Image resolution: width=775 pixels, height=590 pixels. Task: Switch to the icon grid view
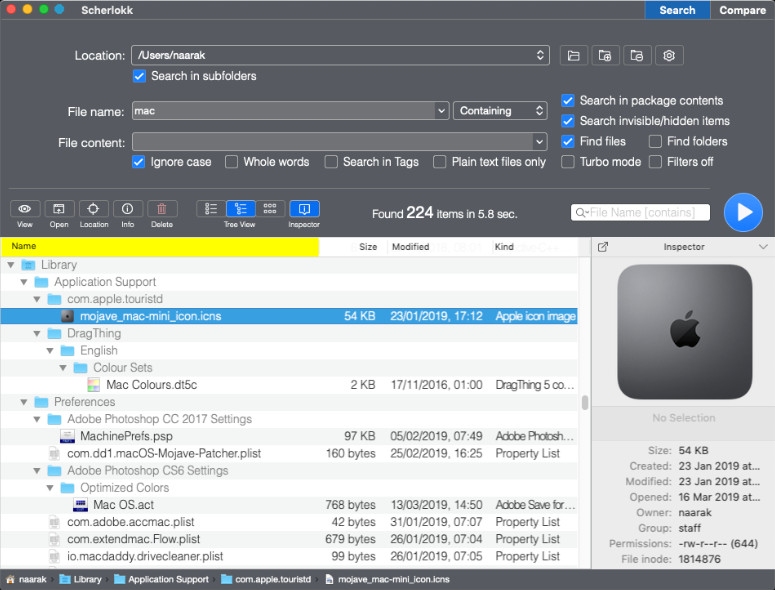coord(270,209)
